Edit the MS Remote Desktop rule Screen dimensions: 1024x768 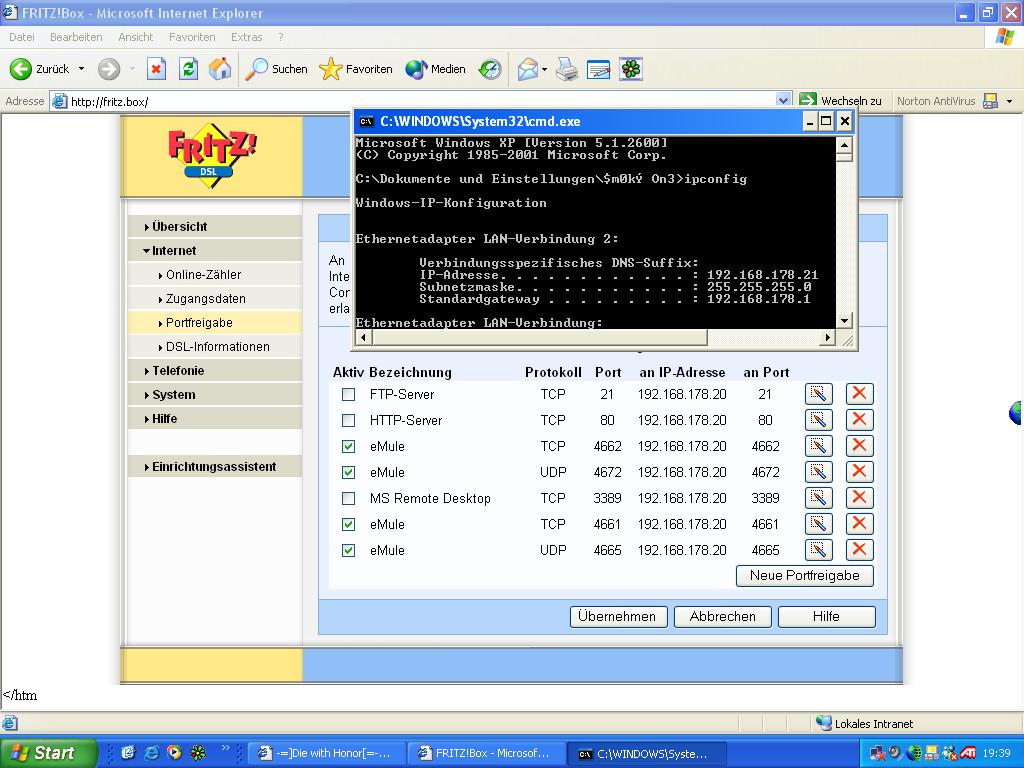818,498
